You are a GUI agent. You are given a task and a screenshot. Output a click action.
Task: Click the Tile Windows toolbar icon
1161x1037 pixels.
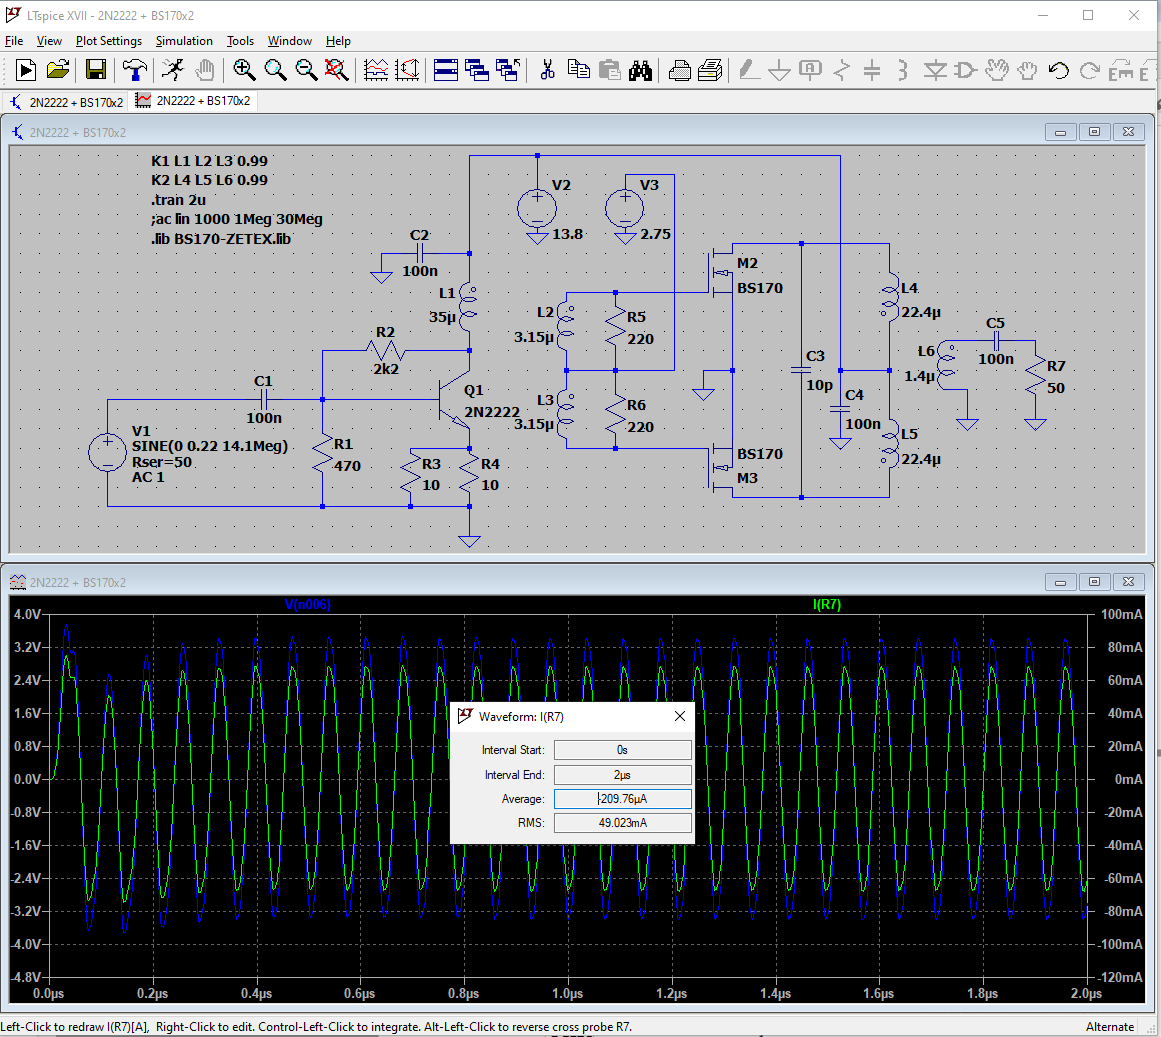tap(446, 70)
